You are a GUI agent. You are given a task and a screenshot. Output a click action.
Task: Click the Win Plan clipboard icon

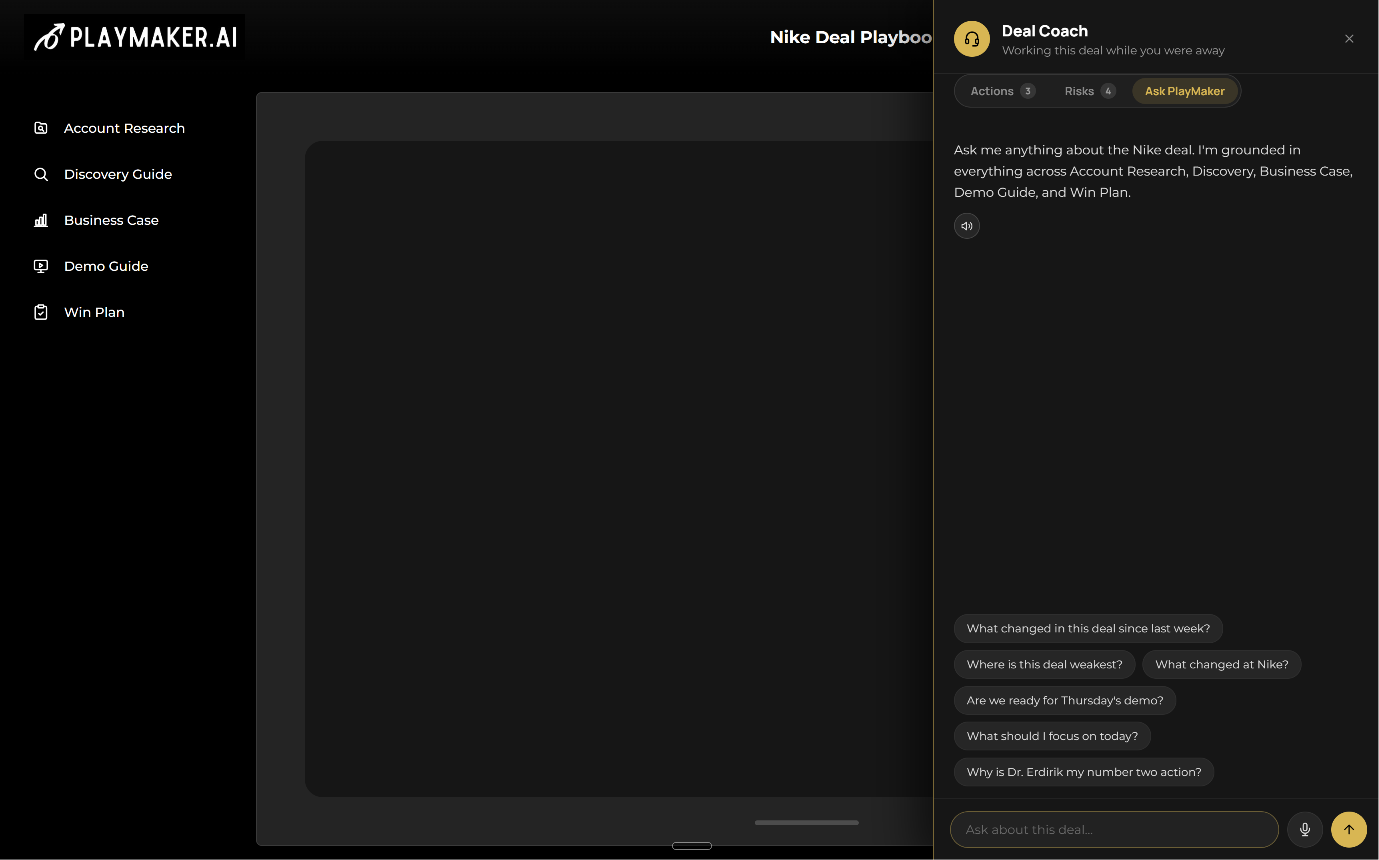(41, 312)
